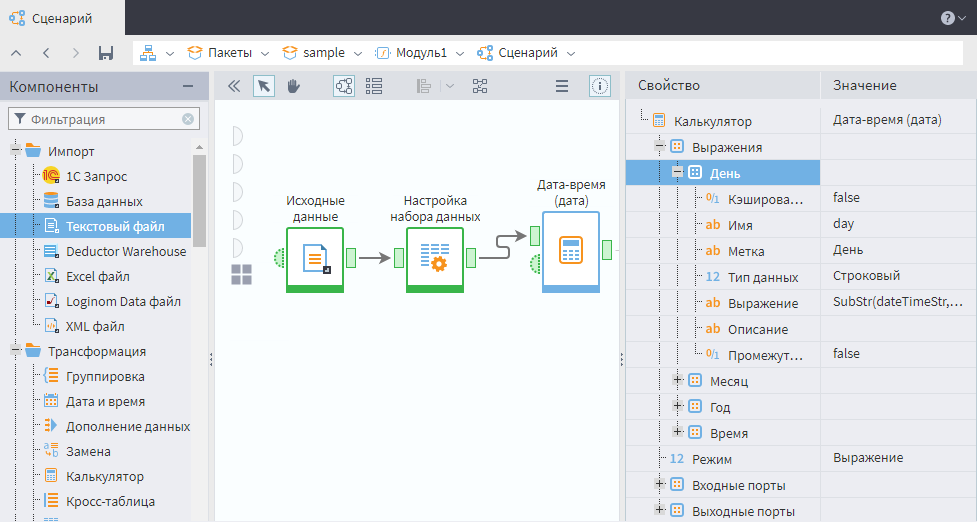
Task: Collapse the Импорт folder
Action: [x=15, y=151]
